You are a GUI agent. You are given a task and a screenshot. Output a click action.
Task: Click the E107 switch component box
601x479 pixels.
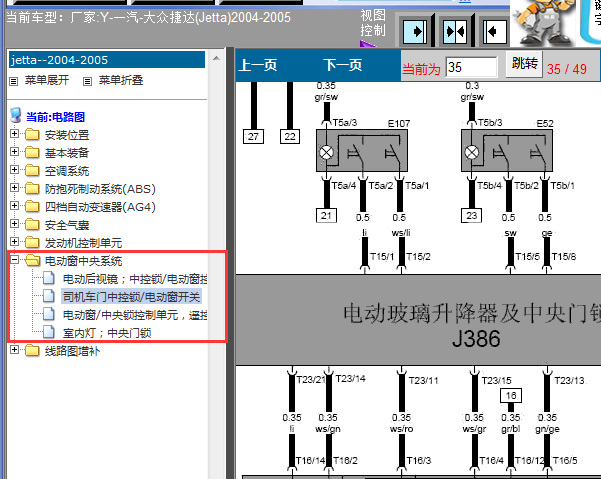(362, 150)
